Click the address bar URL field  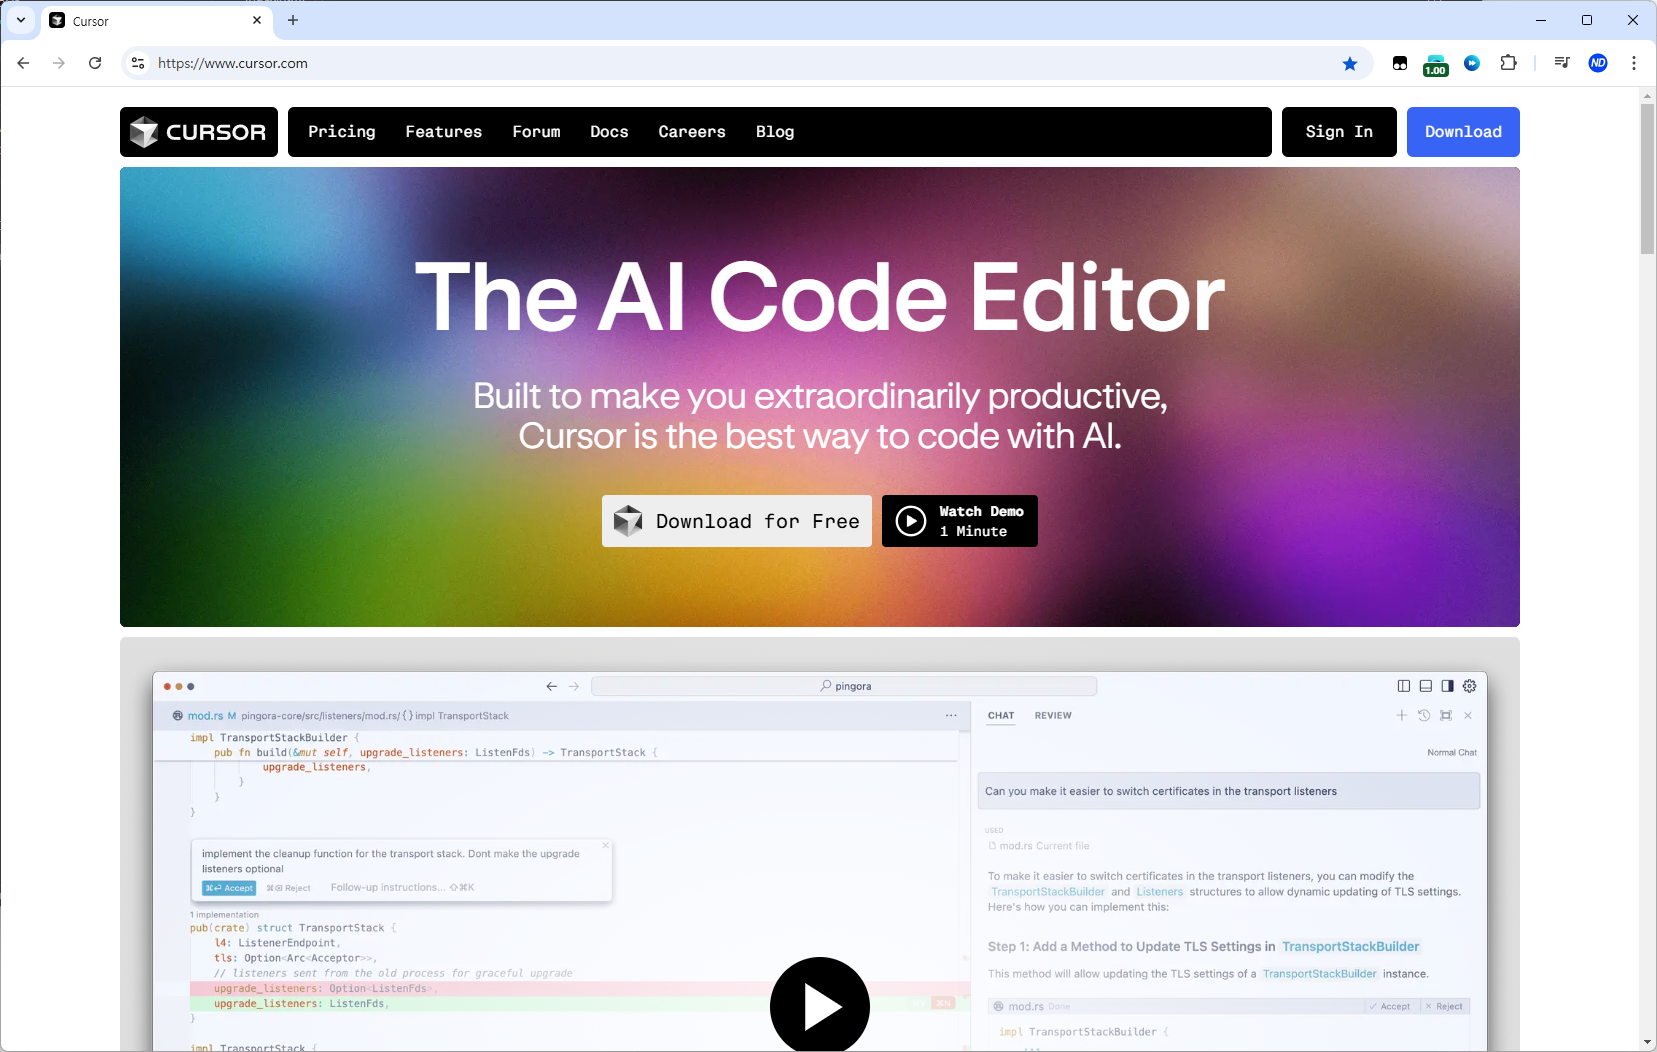tap(740, 63)
